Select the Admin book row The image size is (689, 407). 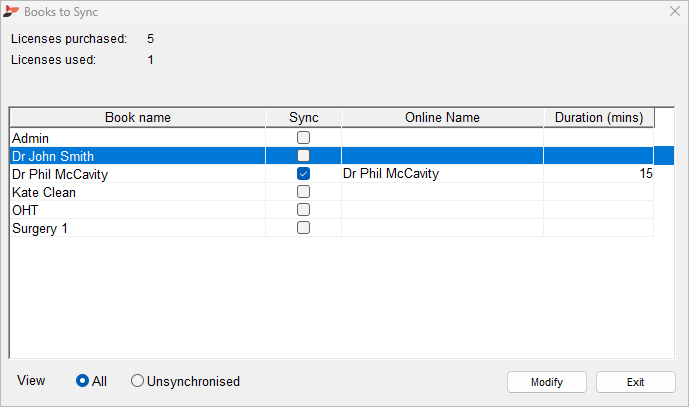(x=138, y=138)
